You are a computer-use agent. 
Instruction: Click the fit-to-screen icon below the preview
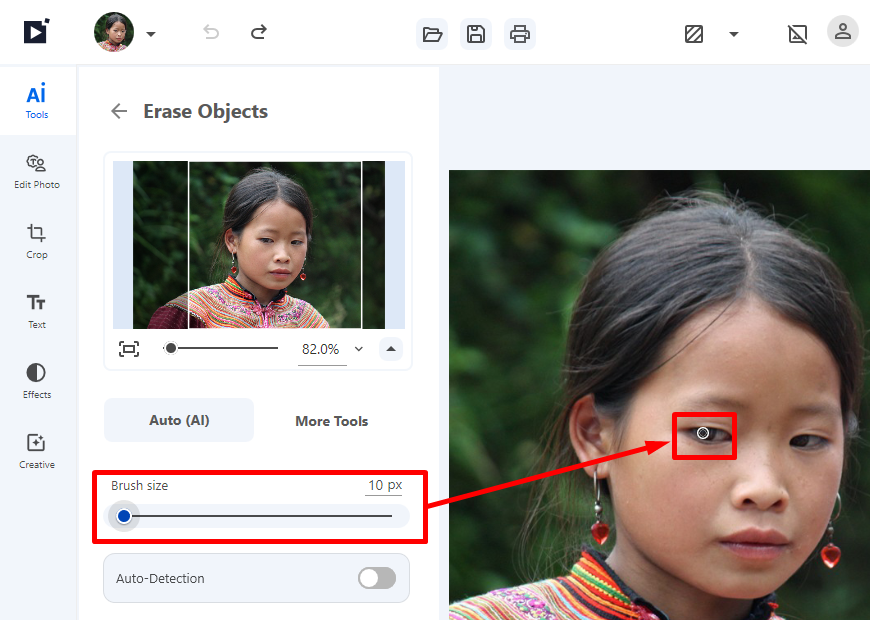[129, 349]
